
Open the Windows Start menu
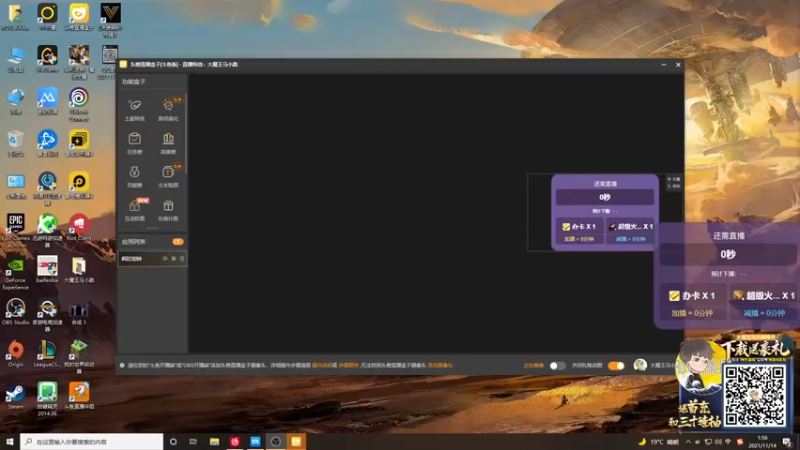click(10, 442)
